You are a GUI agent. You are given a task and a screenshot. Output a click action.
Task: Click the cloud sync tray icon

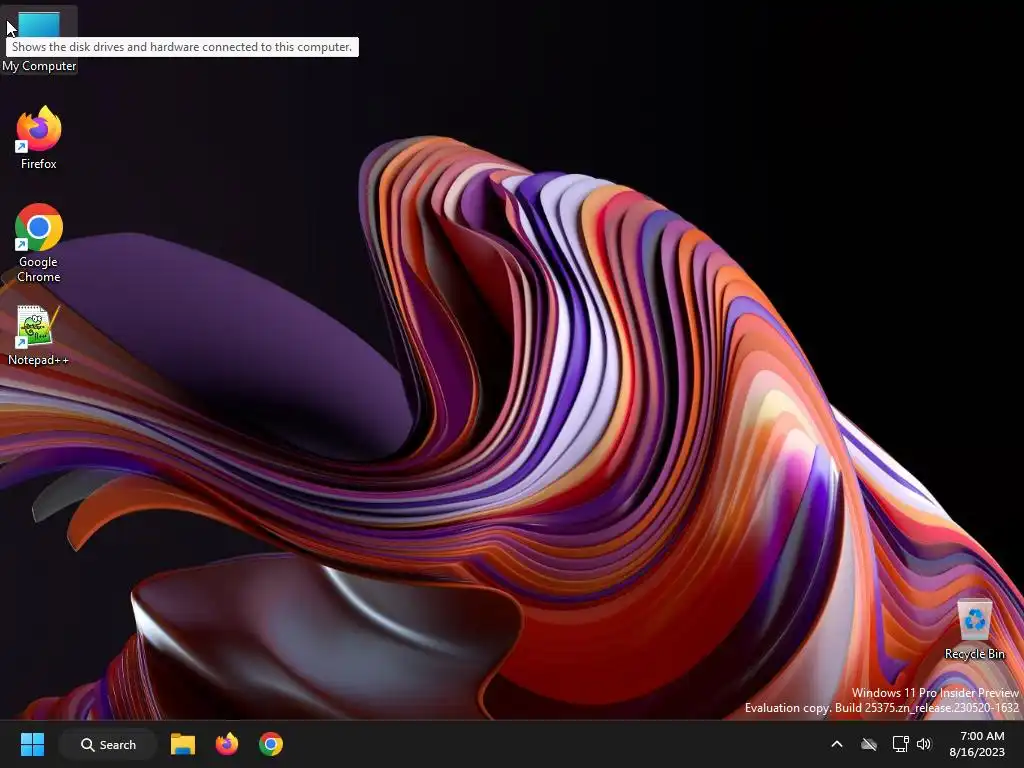(869, 744)
